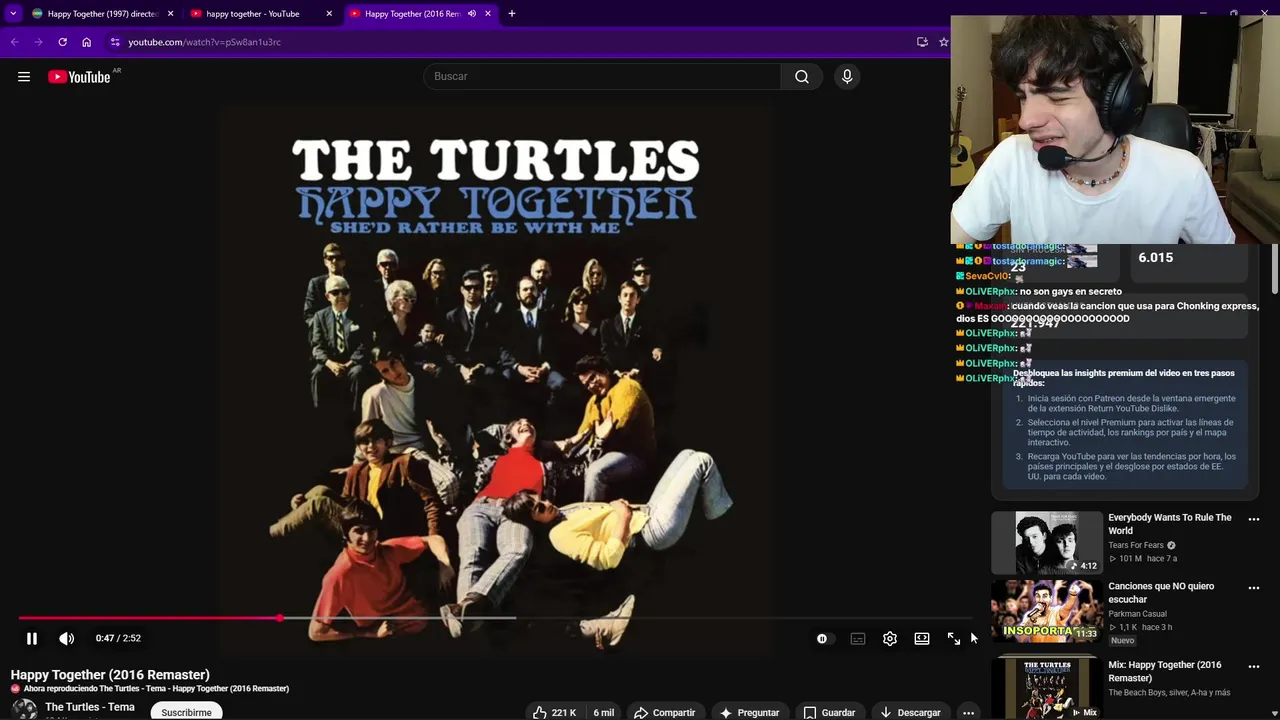Reload the current page
Image resolution: width=1280 pixels, height=720 pixels.
pos(62,42)
